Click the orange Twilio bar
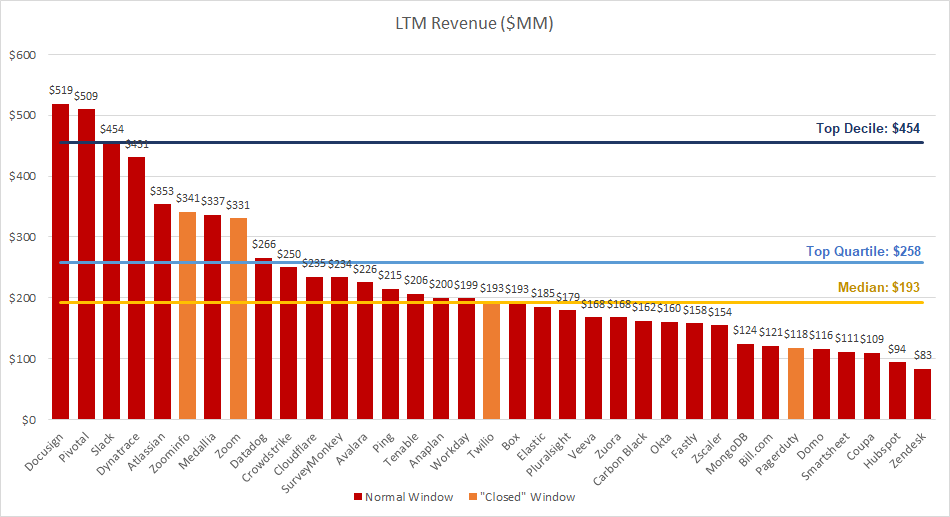950x517 pixels. [x=491, y=361]
